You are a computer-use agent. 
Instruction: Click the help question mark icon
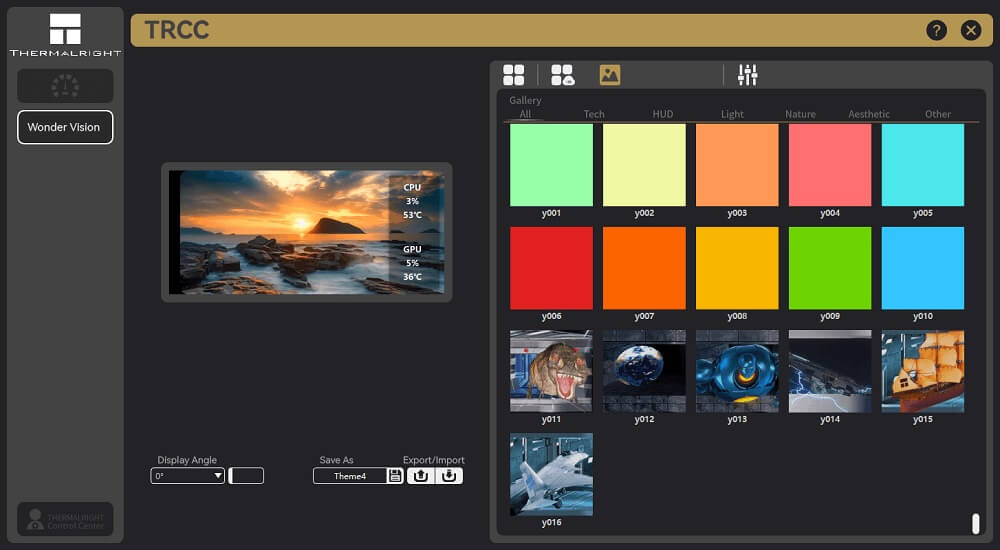tap(936, 30)
